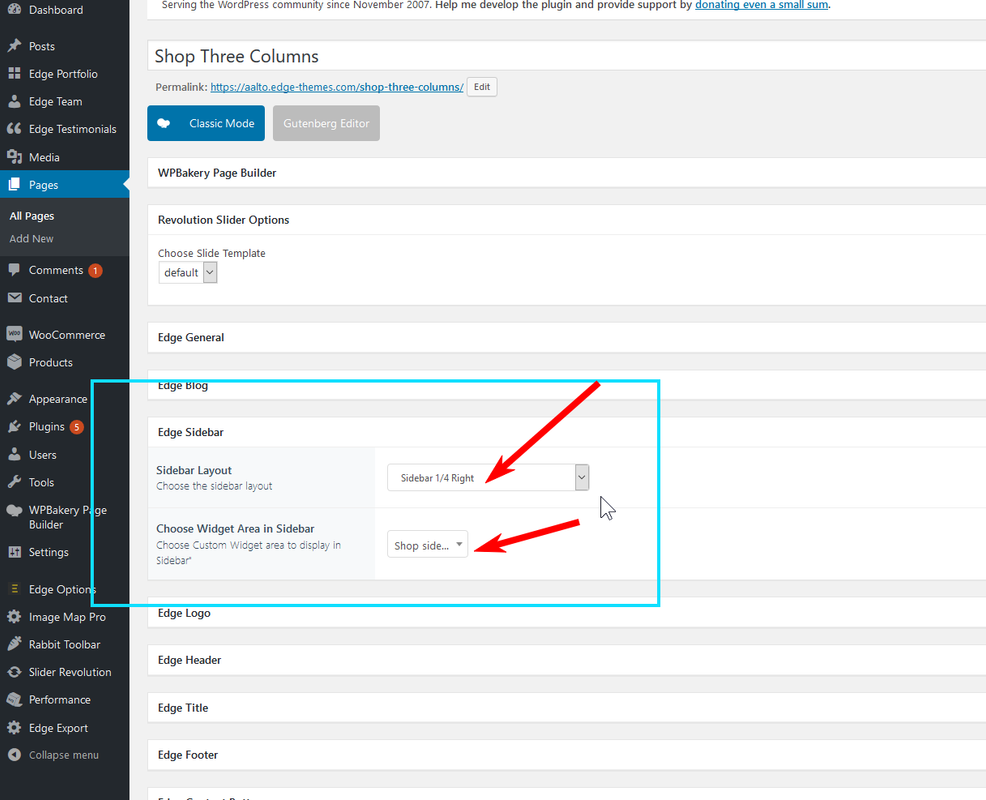986x800 pixels.
Task: Click the Image Map Pro gear icon
Action: click(14, 616)
